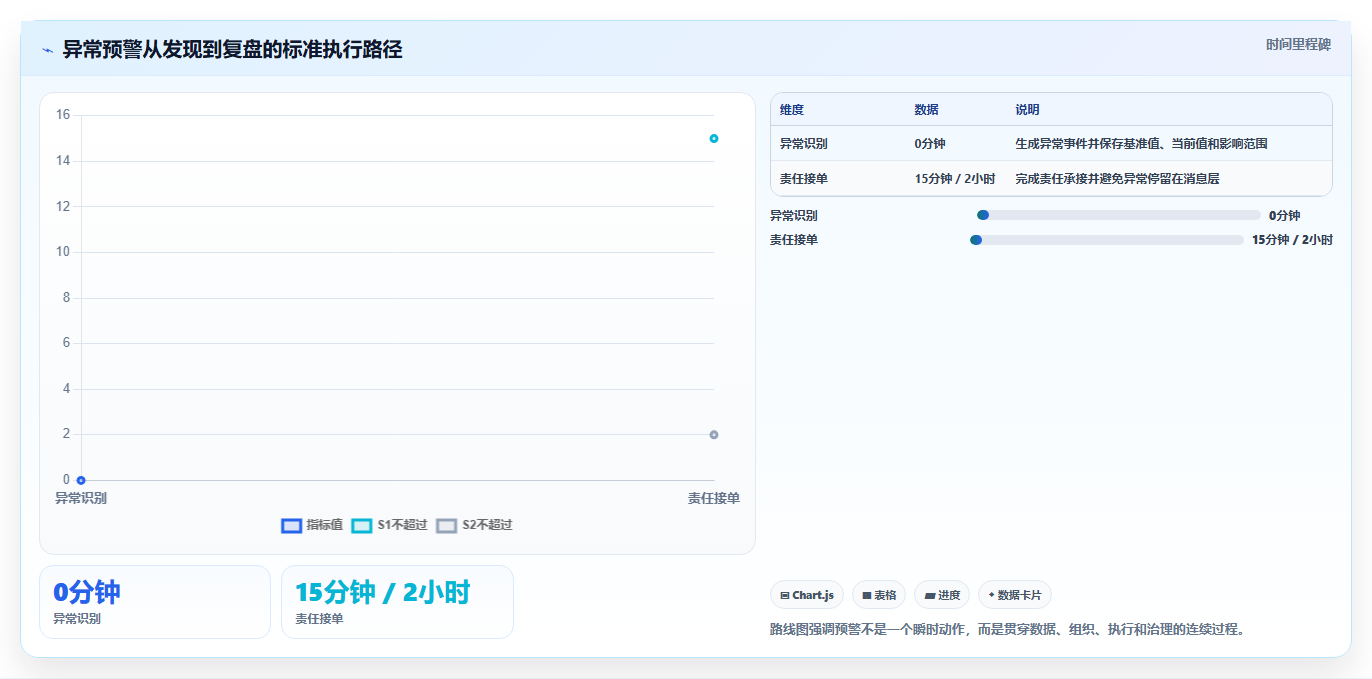Select the cyan data point at 15
The height and width of the screenshot is (679, 1372).
coord(714,138)
